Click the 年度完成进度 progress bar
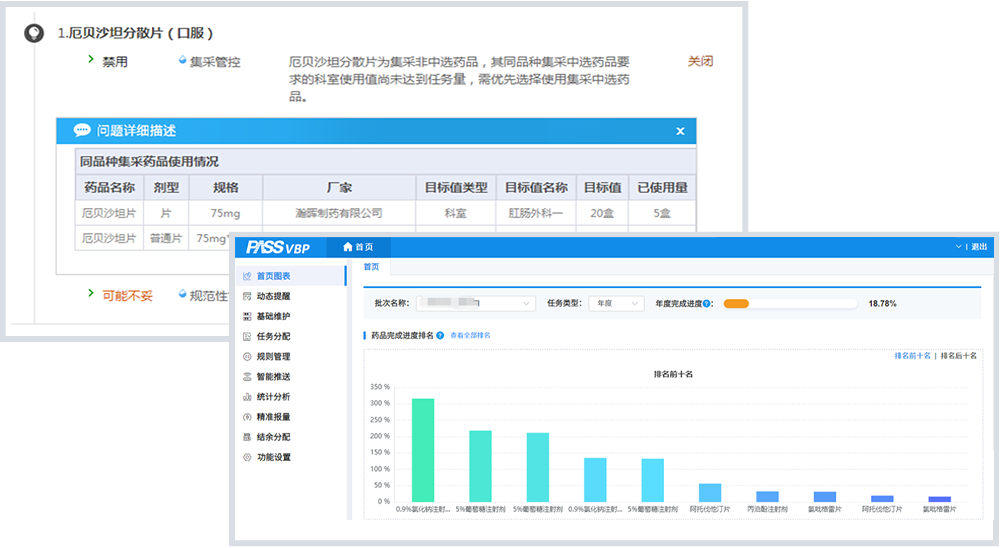The width and height of the screenshot is (1000, 548). (x=790, y=303)
